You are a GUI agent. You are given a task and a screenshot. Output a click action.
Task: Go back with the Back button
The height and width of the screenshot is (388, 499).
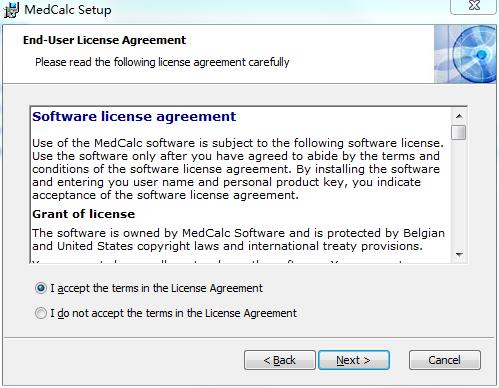click(280, 360)
